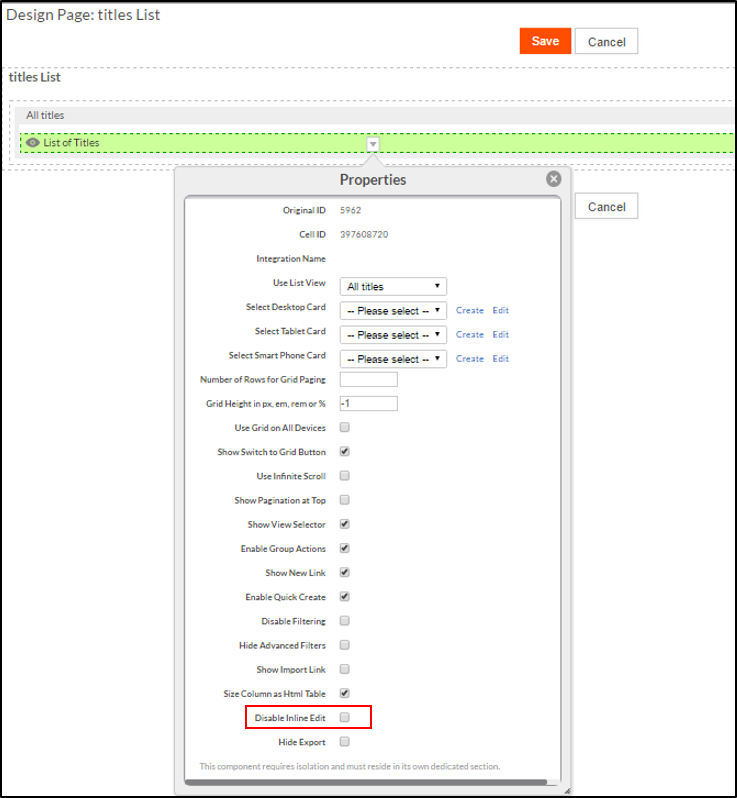The width and height of the screenshot is (737, 798).
Task: Focus the Grid Height input field
Action: [368, 404]
